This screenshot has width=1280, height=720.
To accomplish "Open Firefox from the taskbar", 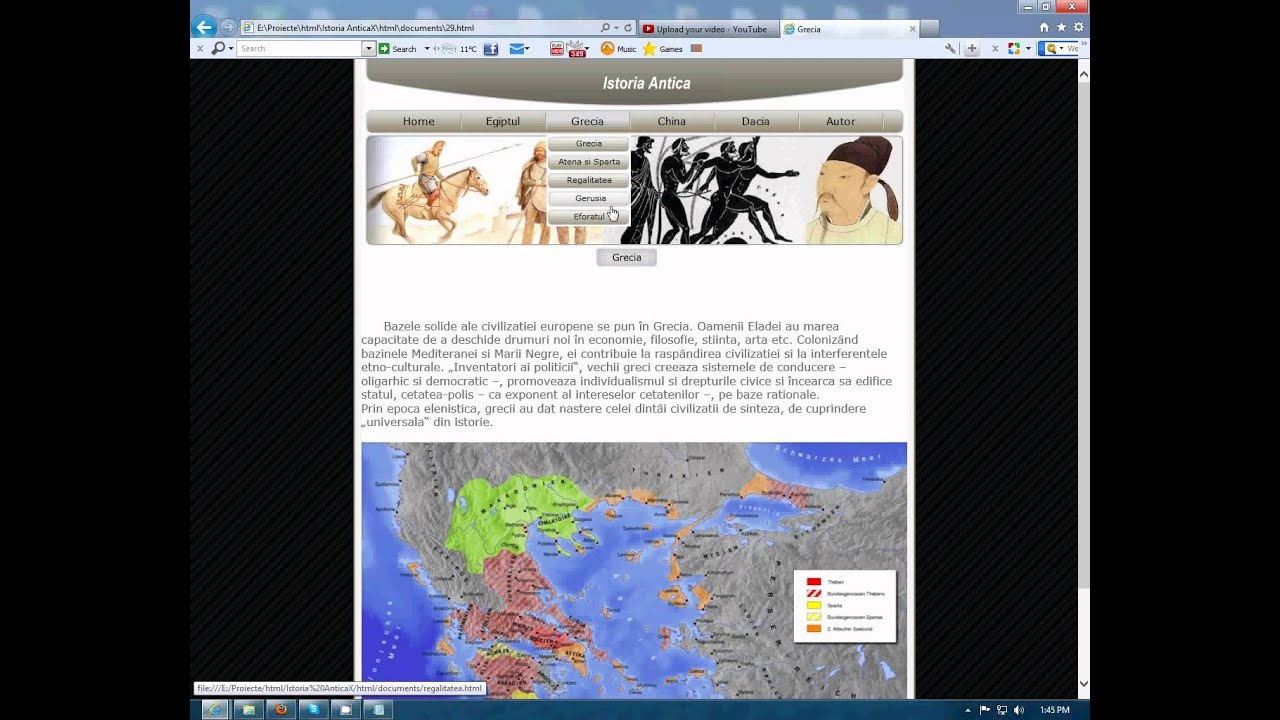I will click(281, 709).
